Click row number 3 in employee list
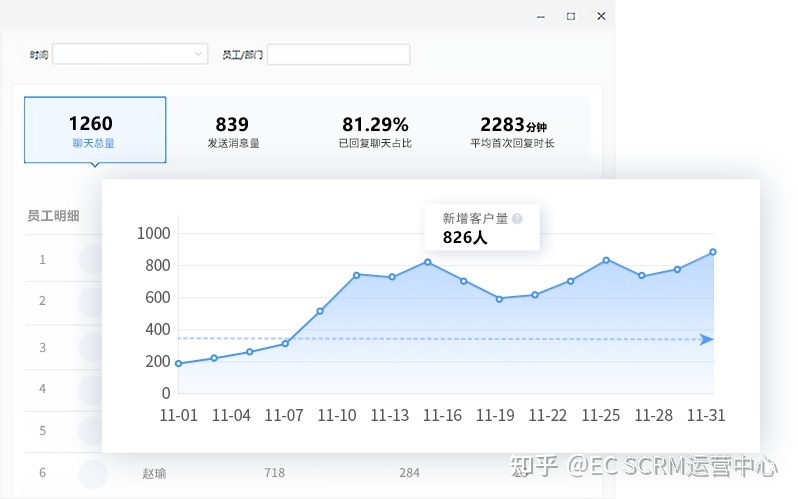This screenshot has width=798, height=499. pos(43,348)
